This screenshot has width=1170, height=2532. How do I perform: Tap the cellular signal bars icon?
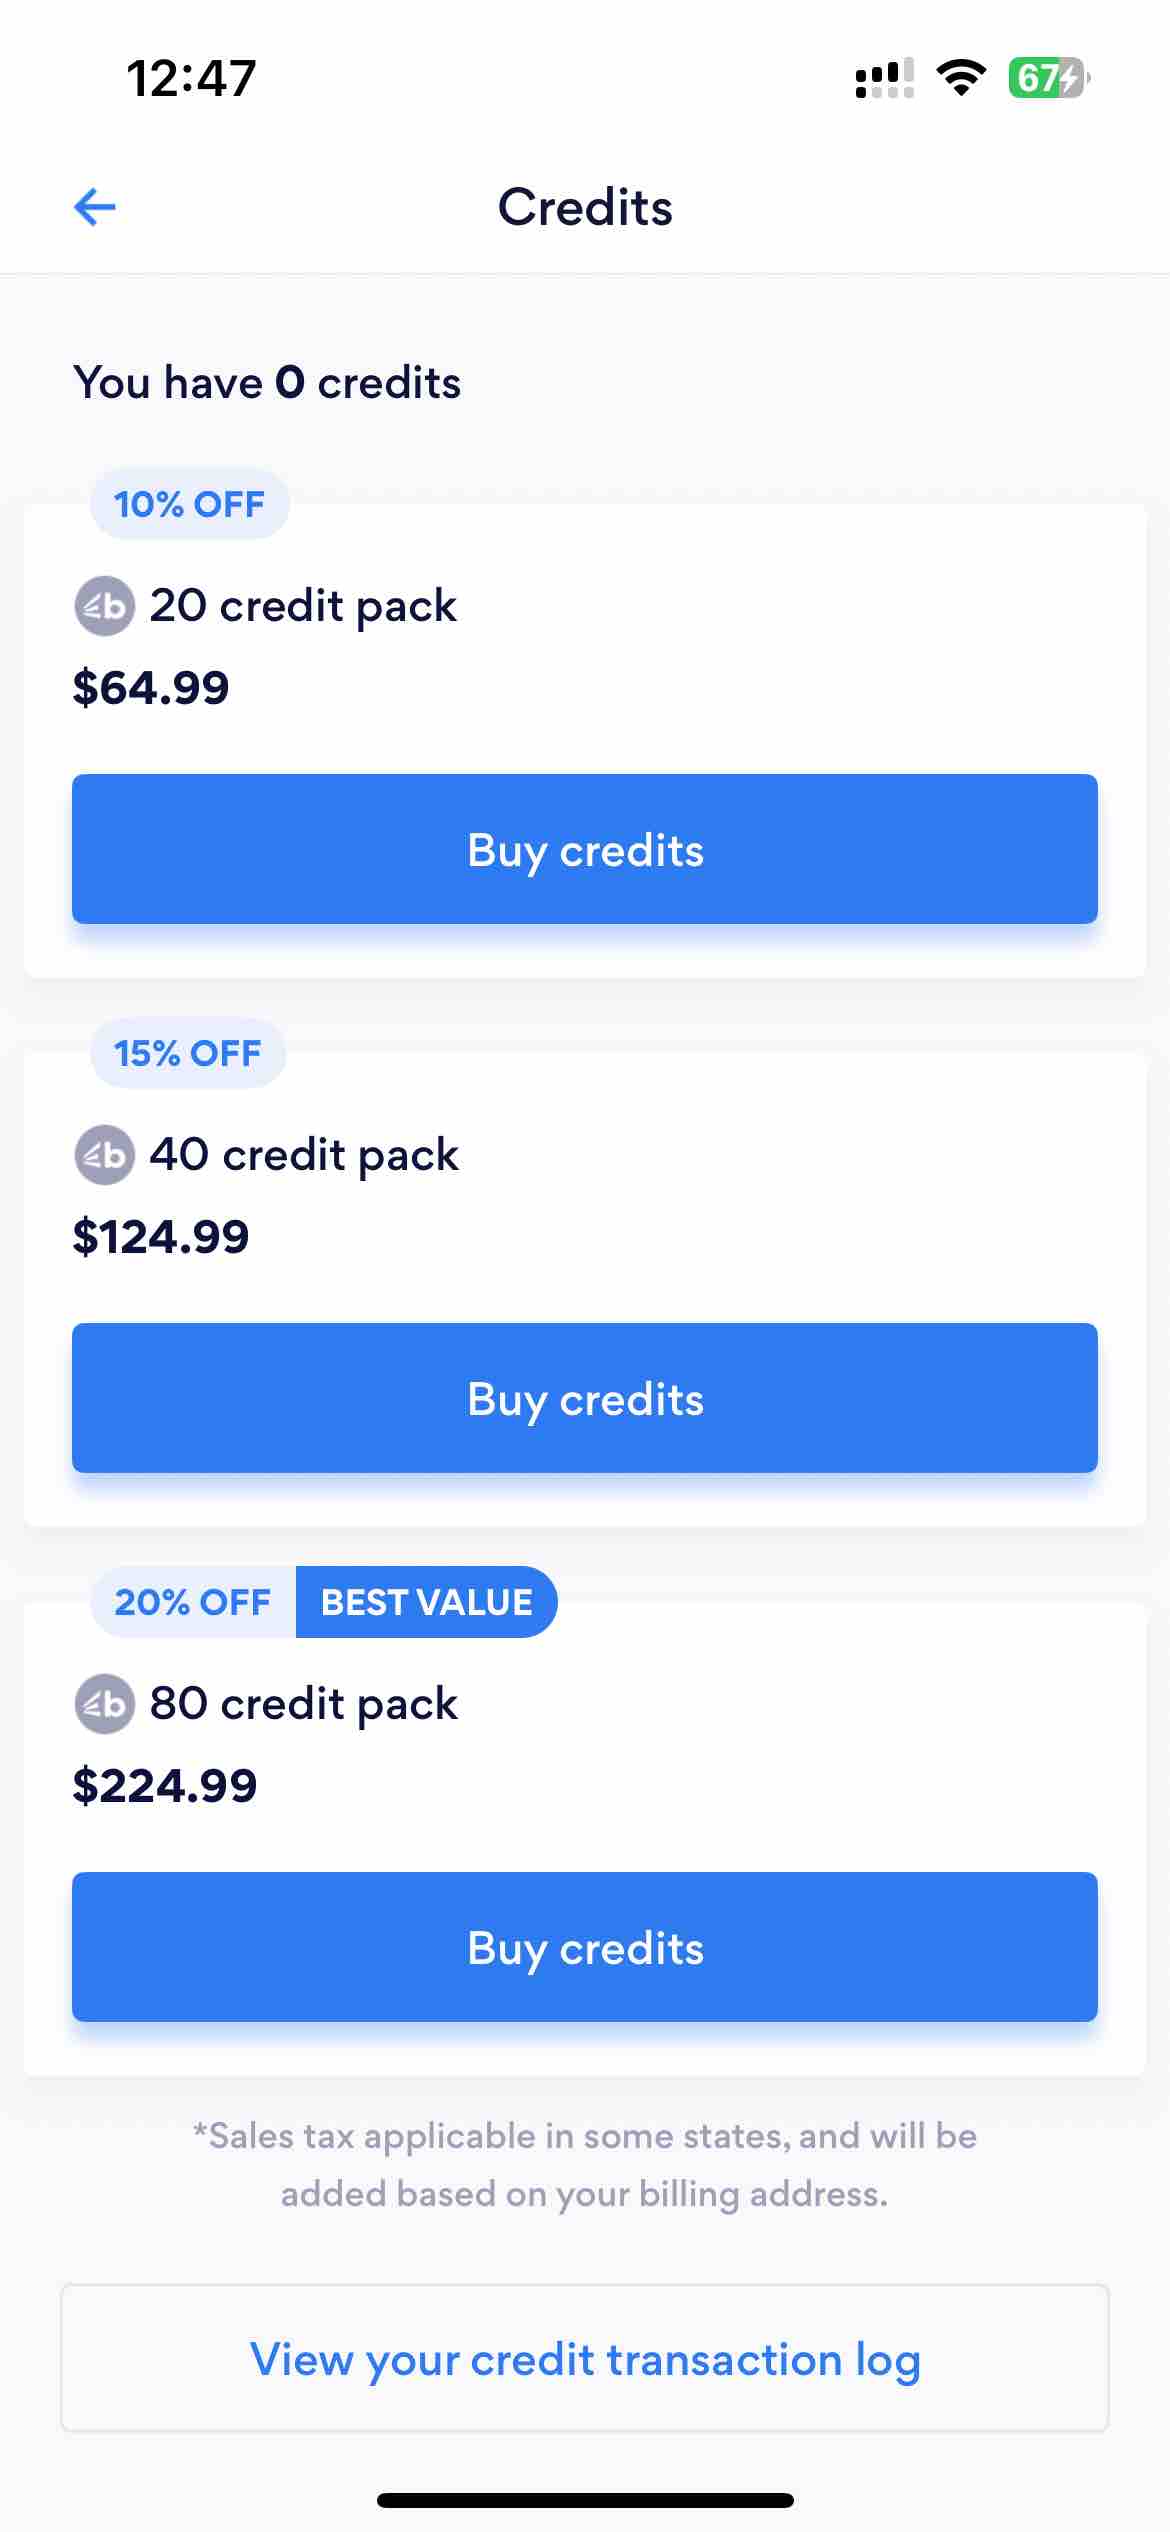pos(885,78)
